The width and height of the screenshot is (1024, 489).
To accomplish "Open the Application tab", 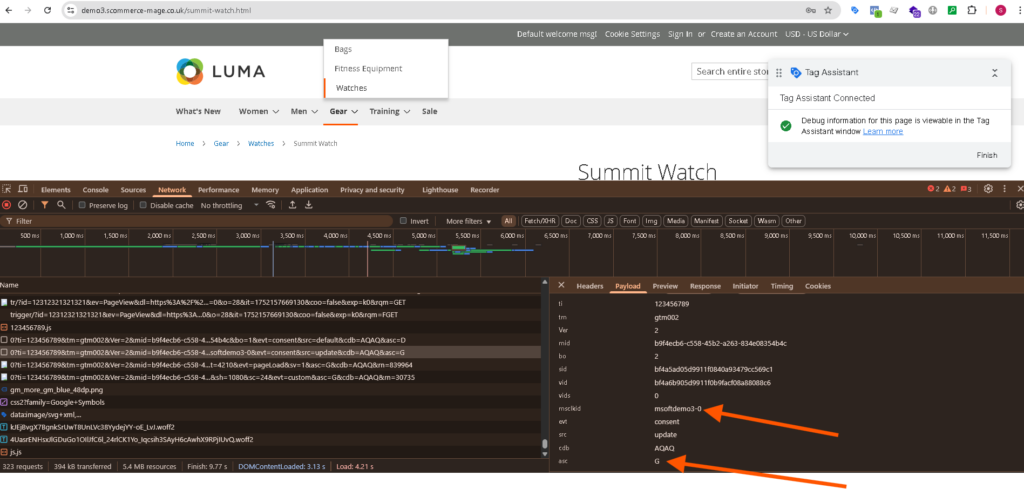I will [x=309, y=190].
